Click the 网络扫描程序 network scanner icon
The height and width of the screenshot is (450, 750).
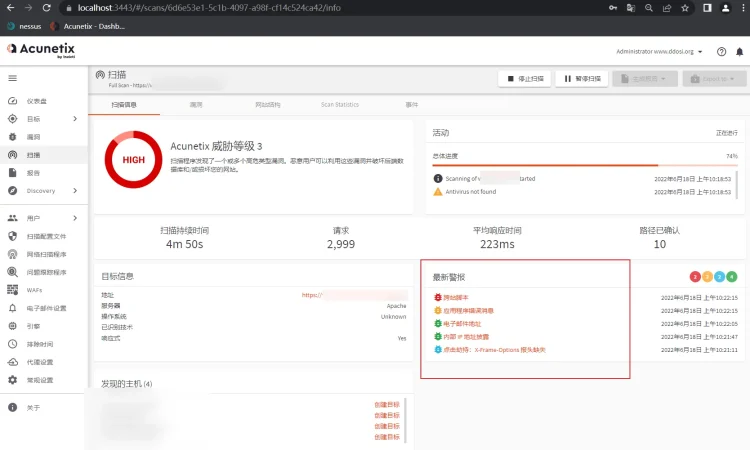point(12,254)
